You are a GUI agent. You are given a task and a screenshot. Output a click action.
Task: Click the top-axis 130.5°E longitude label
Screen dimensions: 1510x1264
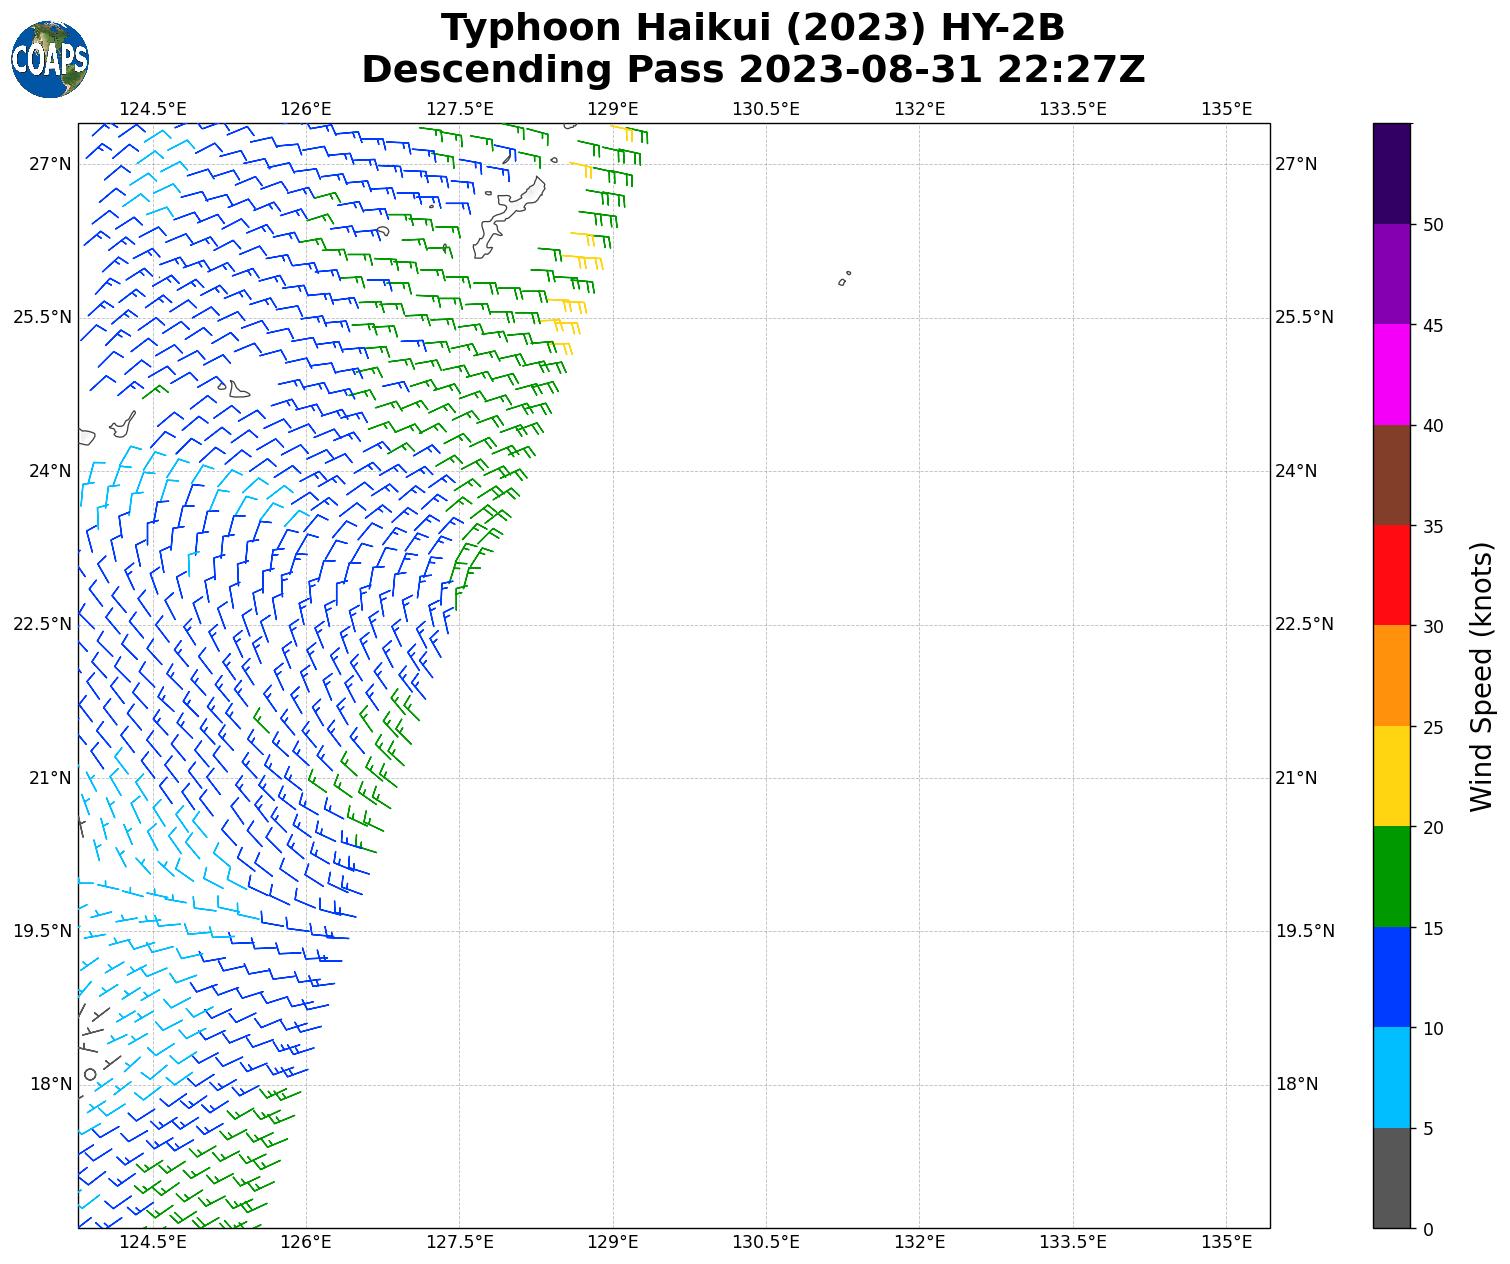766,108
